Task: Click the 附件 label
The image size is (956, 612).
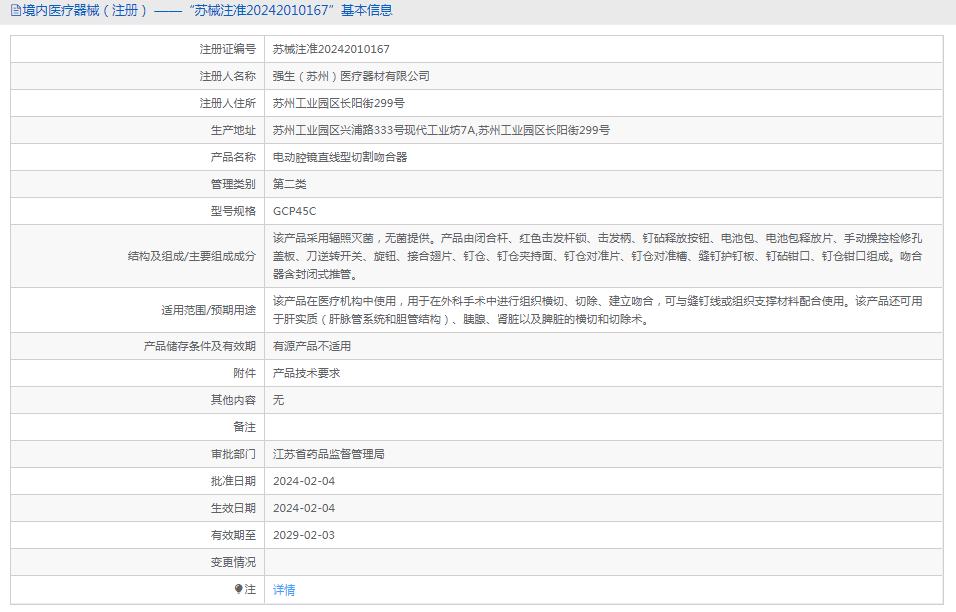Action: [244, 373]
